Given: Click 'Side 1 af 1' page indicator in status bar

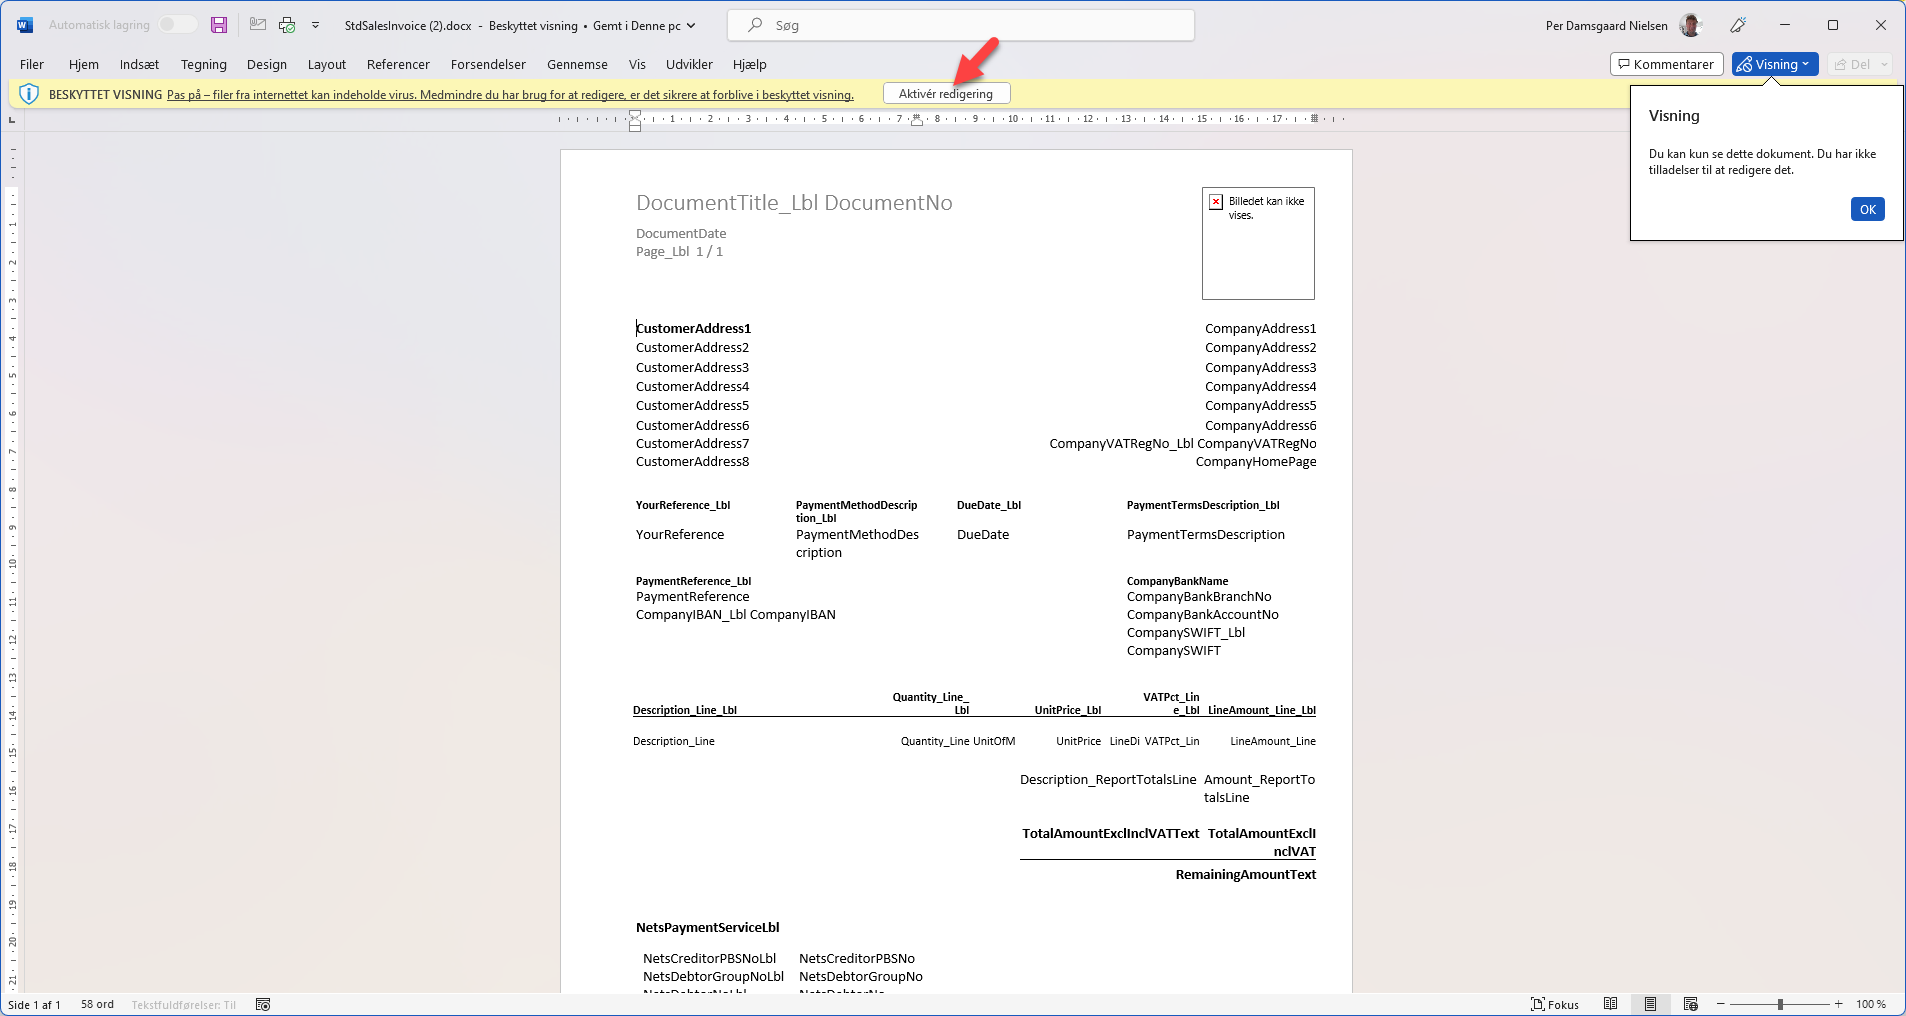Looking at the screenshot, I should tap(35, 1005).
